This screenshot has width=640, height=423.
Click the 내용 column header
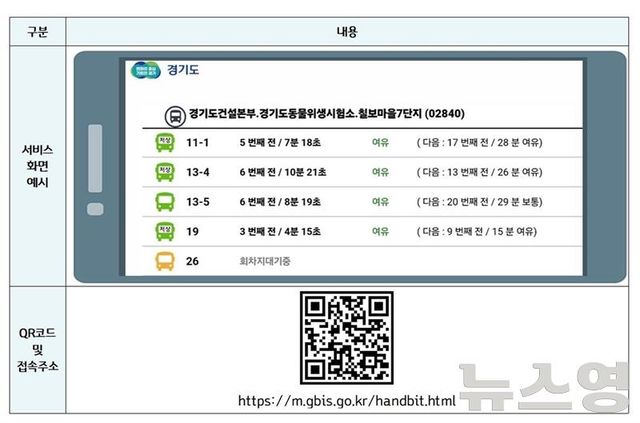coord(346,32)
